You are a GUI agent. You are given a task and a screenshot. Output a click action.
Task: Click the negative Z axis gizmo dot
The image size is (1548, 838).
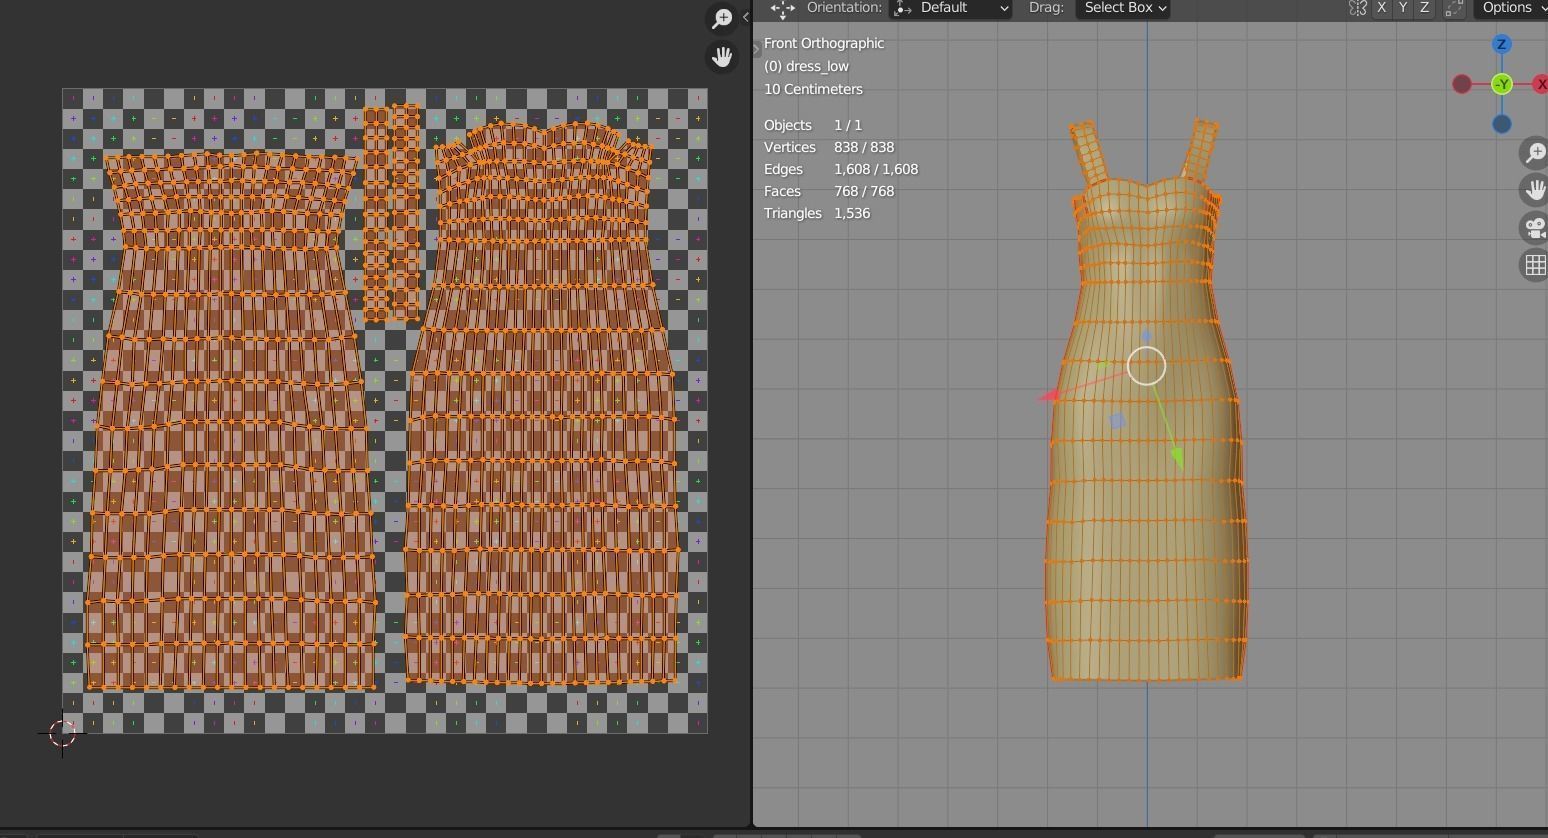pos(1501,124)
